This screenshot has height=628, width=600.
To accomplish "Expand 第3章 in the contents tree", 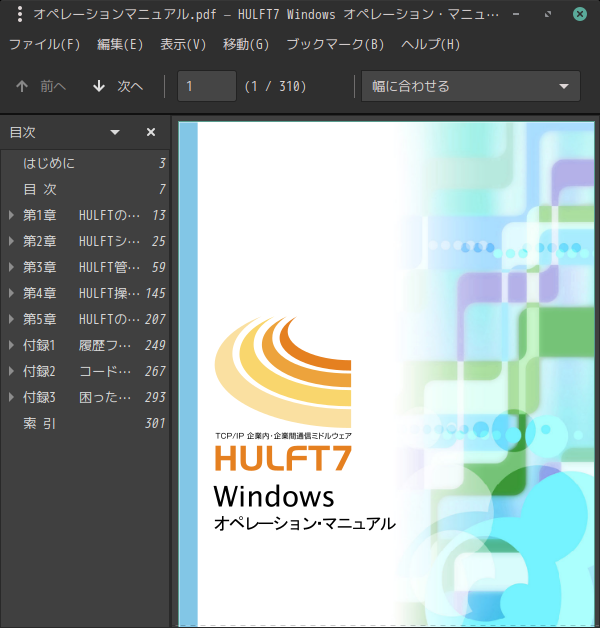I will pos(12,267).
